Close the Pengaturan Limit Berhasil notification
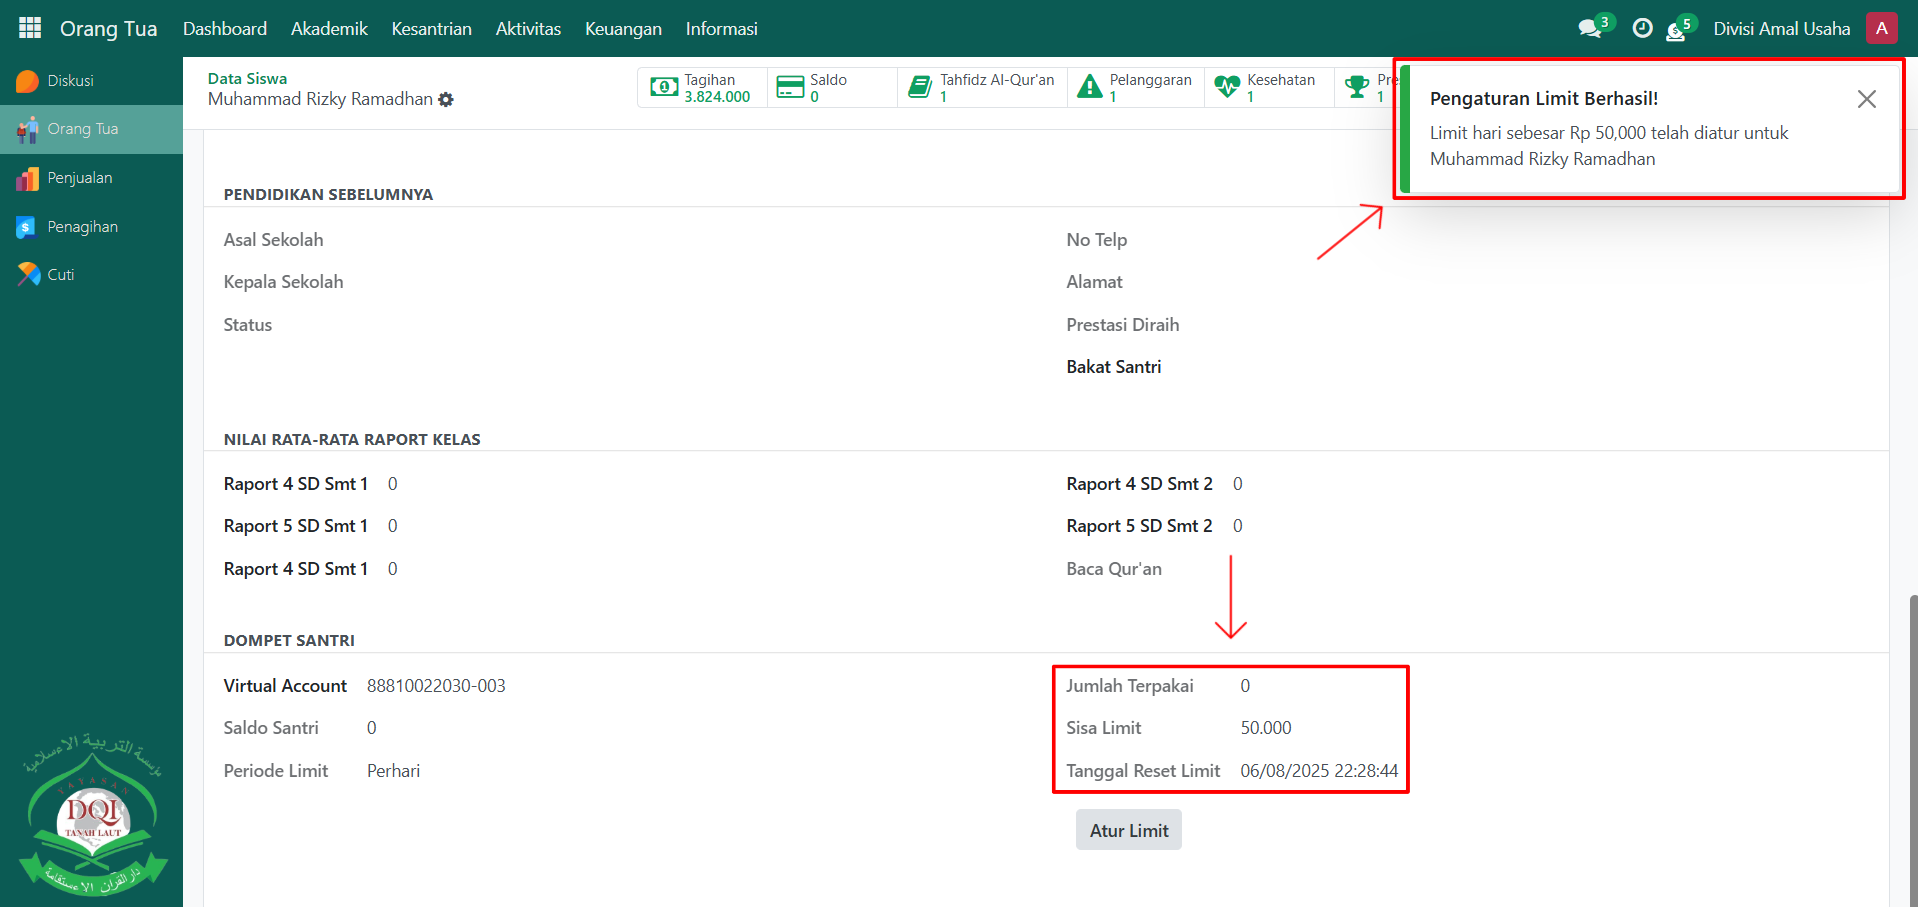 coord(1866,99)
